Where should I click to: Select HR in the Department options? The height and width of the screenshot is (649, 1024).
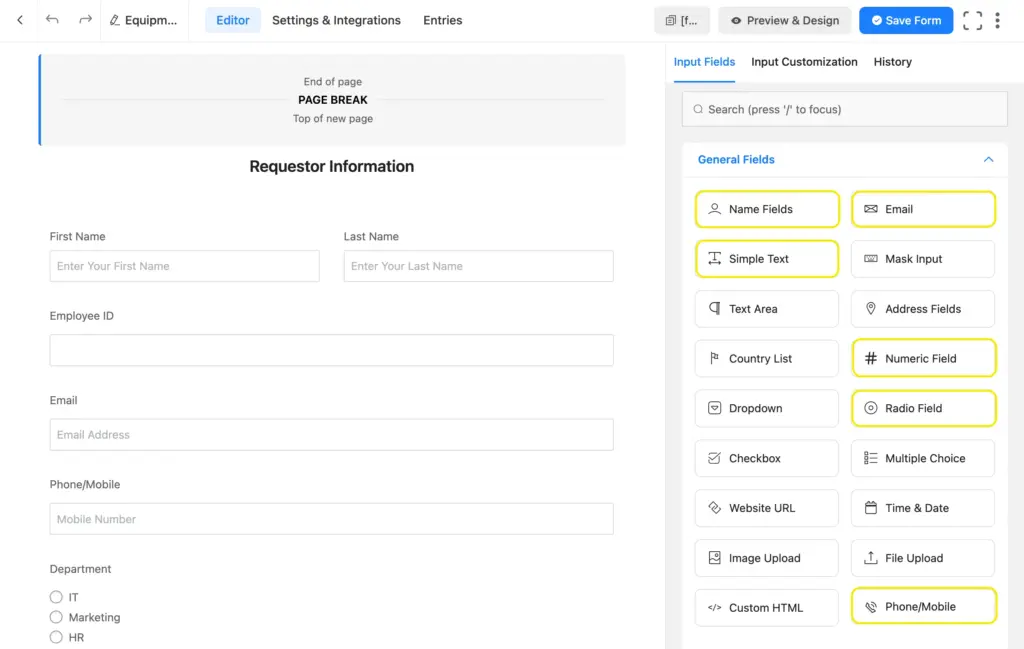[x=56, y=637]
